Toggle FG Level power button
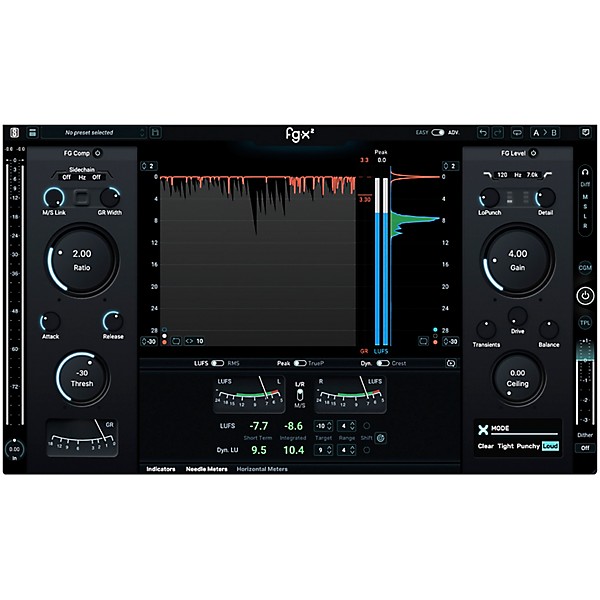This screenshot has width=600, height=600. [x=533, y=153]
